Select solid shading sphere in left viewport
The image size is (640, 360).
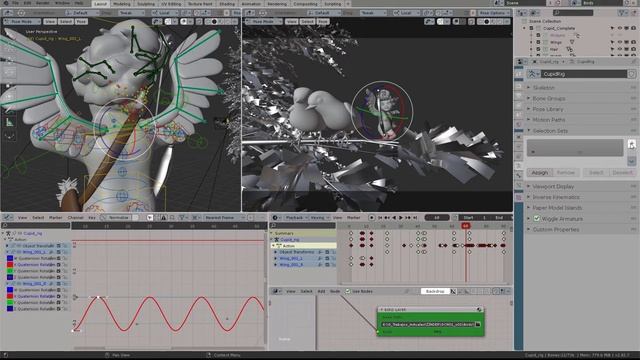pyautogui.click(x=215, y=21)
